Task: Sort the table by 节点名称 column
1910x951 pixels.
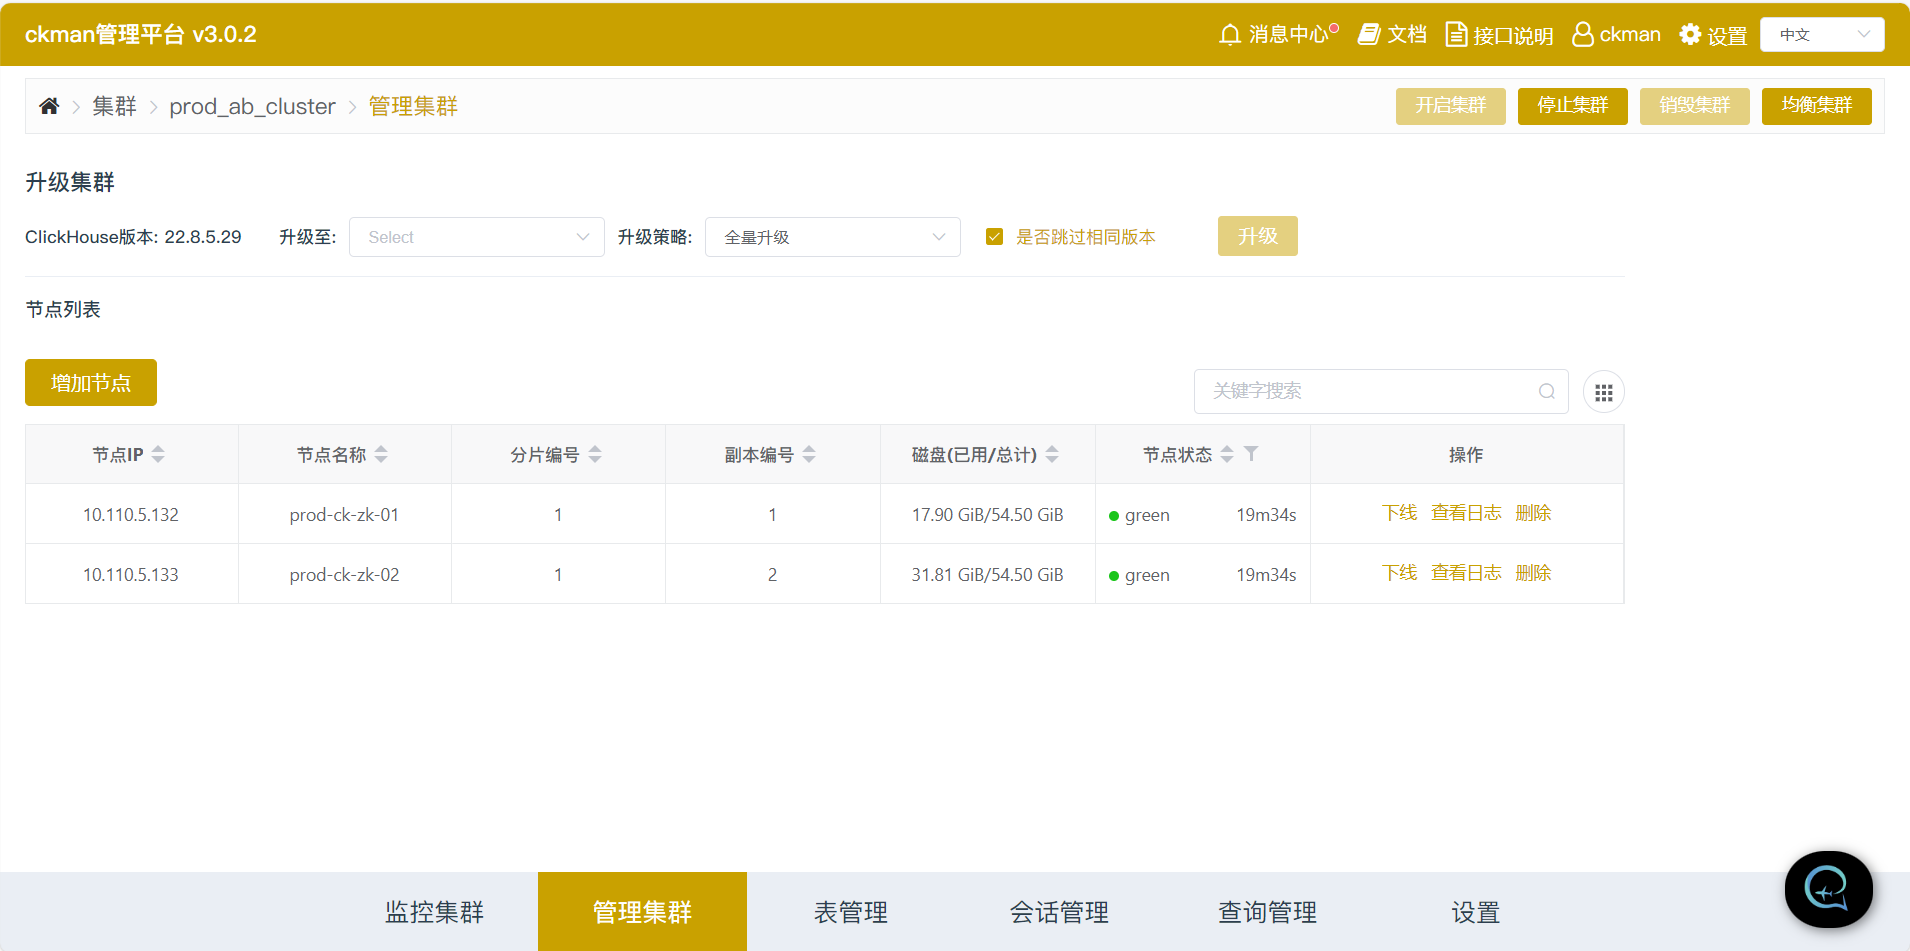Action: click(x=381, y=454)
